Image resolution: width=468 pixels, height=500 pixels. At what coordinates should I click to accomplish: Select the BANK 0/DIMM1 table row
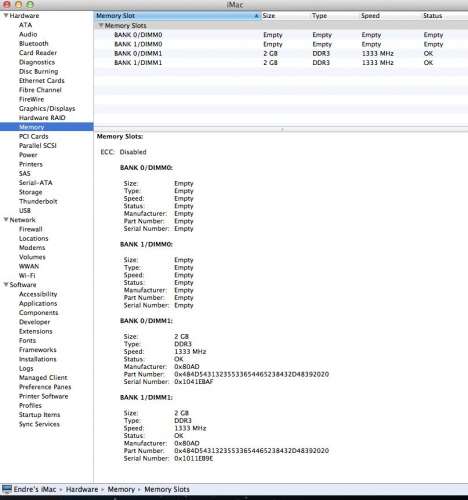coord(281,53)
